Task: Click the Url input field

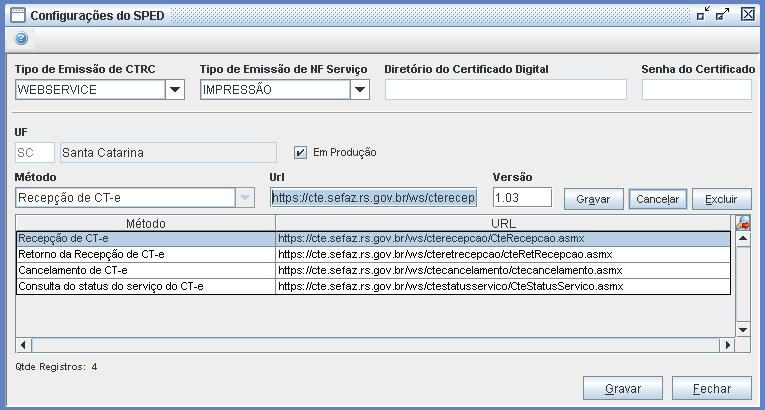Action: point(374,198)
